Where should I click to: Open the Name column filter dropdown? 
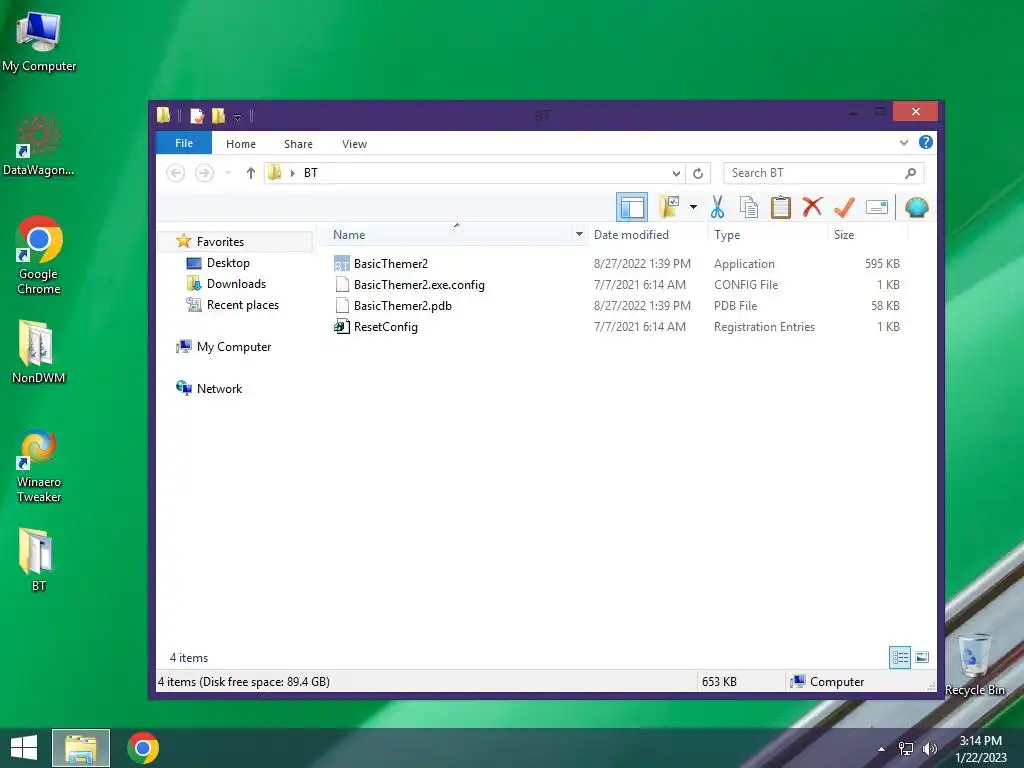[579, 234]
